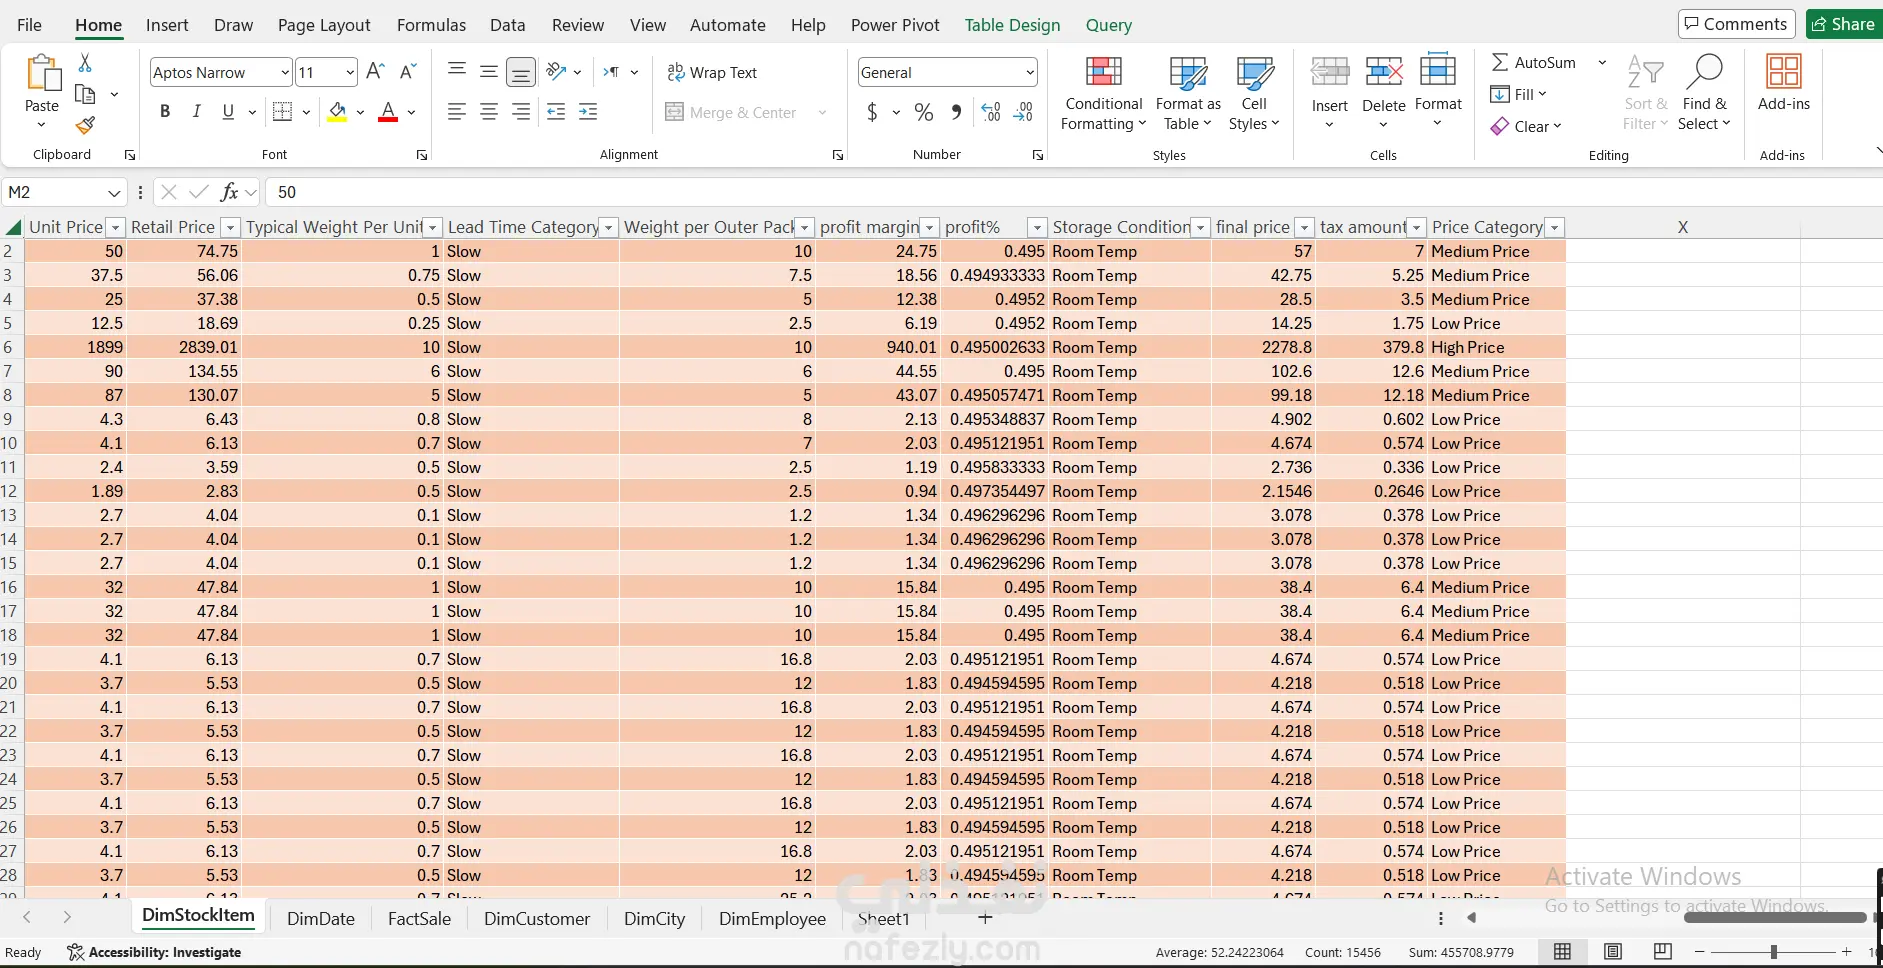
Task: Decrease font size with smaller A icon
Action: 408,72
